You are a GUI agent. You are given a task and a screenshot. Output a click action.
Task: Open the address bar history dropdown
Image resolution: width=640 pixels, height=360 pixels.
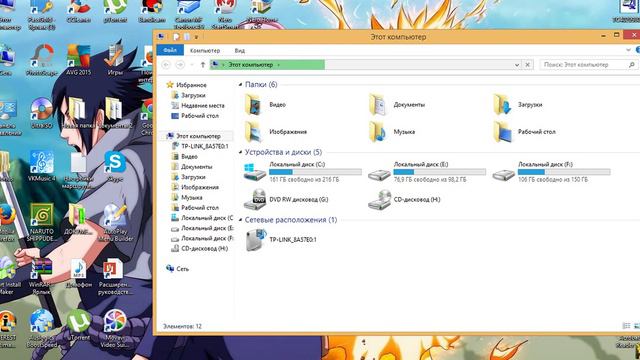click(517, 64)
